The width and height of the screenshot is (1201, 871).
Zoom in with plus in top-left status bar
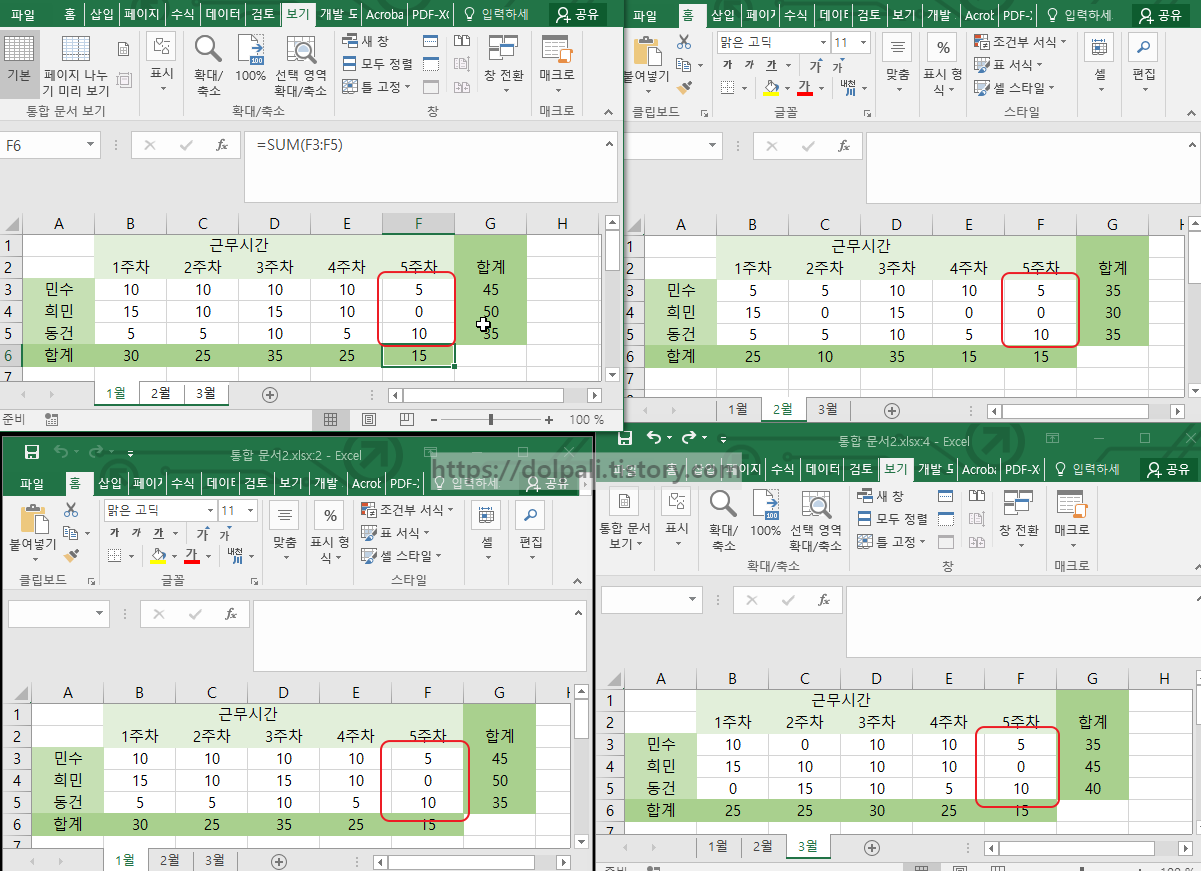click(548, 420)
